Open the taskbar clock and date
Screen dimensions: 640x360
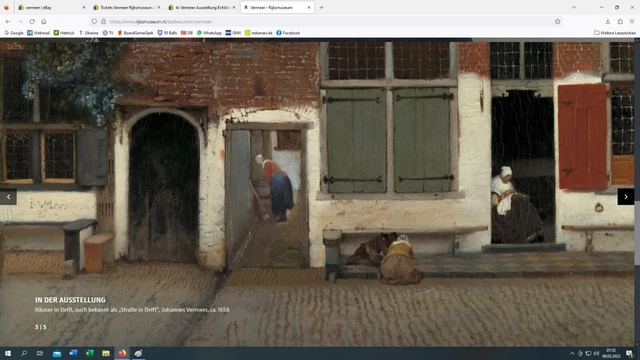611,353
